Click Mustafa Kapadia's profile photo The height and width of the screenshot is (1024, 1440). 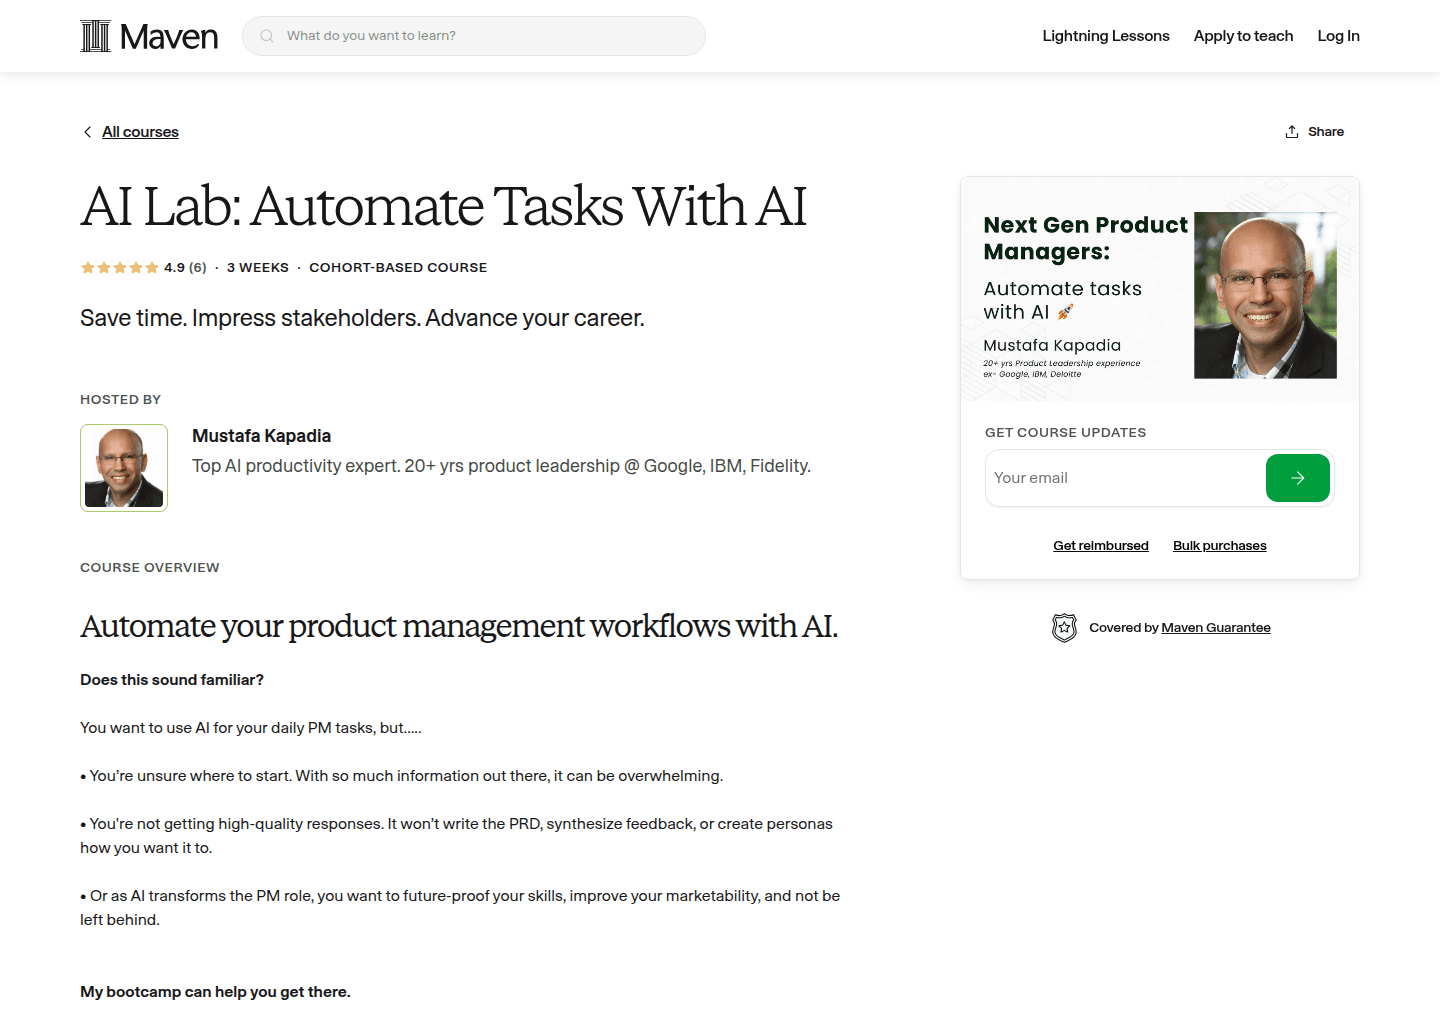pos(123,467)
